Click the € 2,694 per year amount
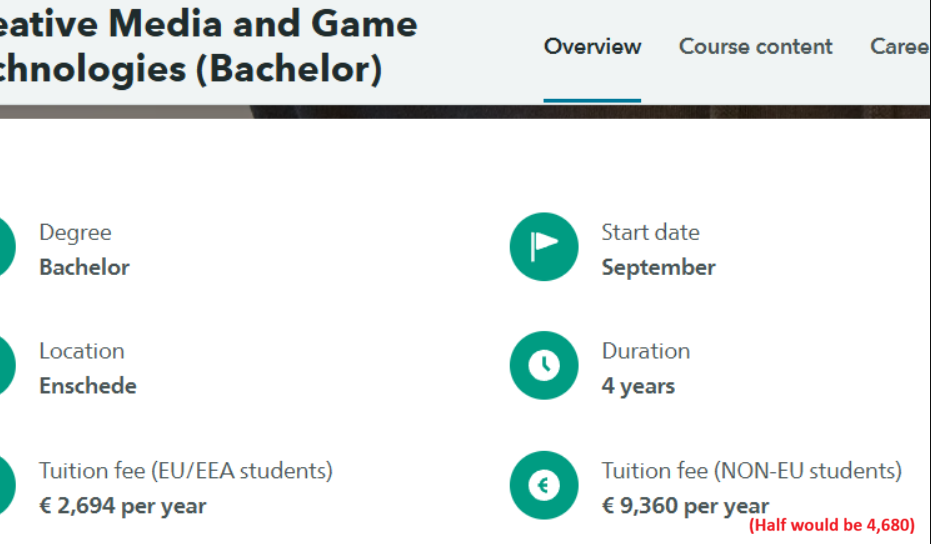 123,506
